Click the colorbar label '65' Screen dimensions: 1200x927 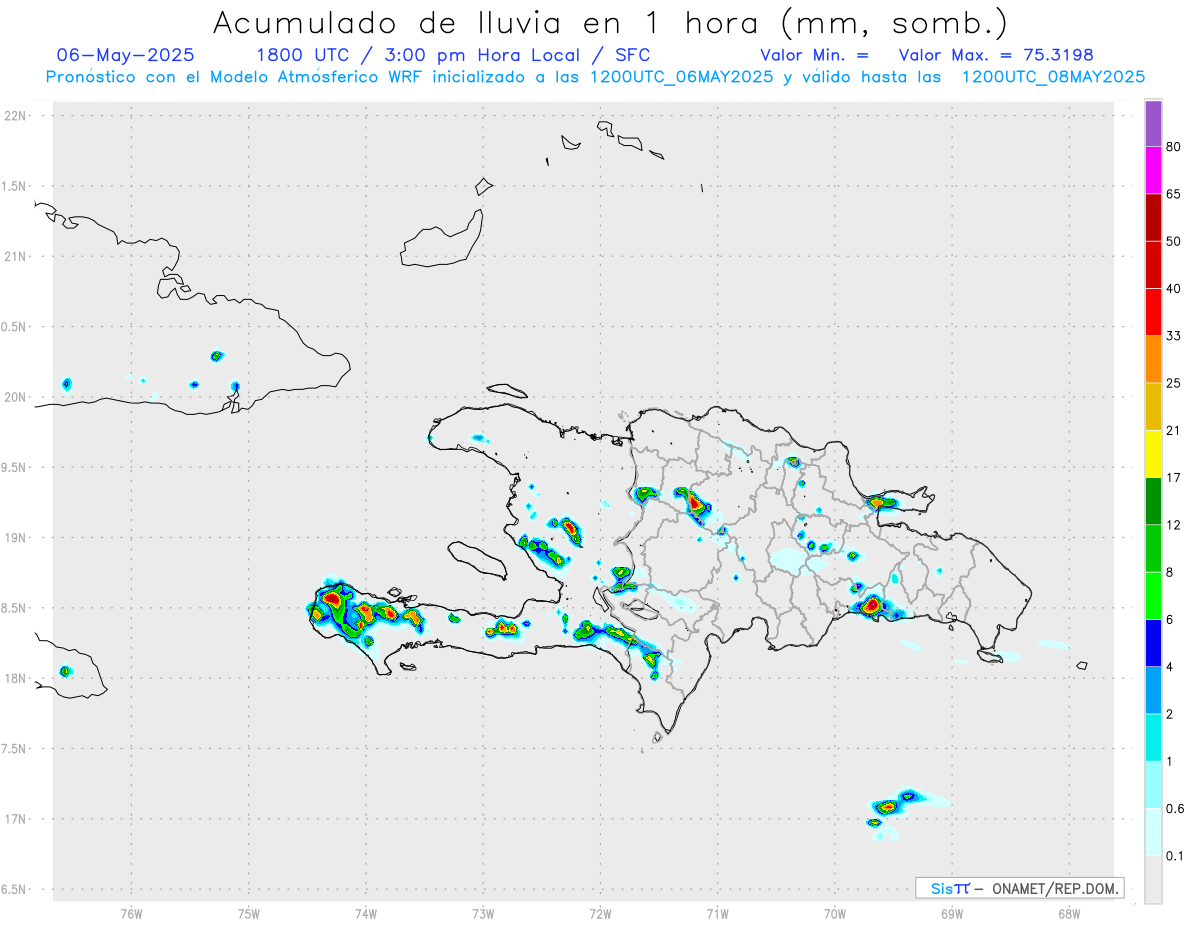click(x=1174, y=194)
